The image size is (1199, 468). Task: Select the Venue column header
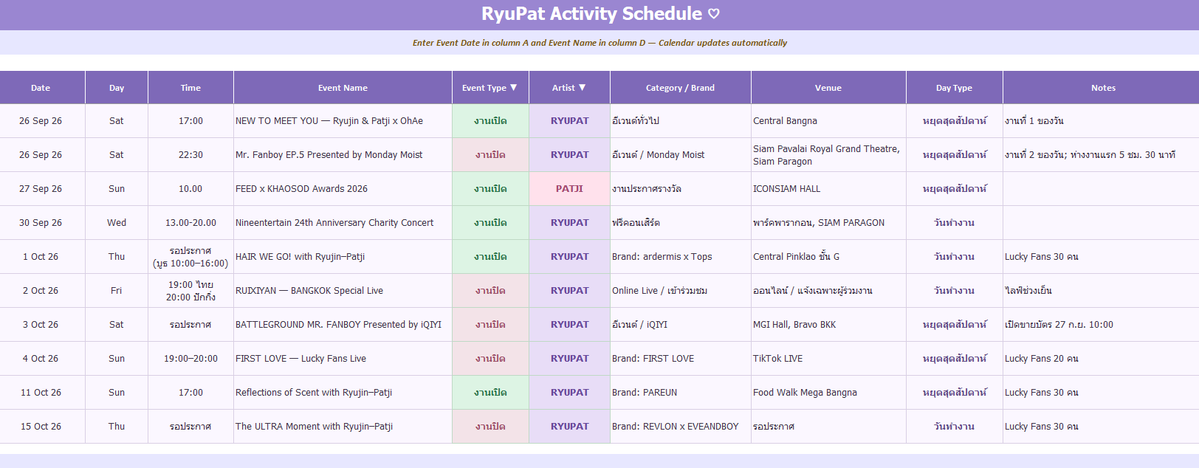[x=829, y=88]
